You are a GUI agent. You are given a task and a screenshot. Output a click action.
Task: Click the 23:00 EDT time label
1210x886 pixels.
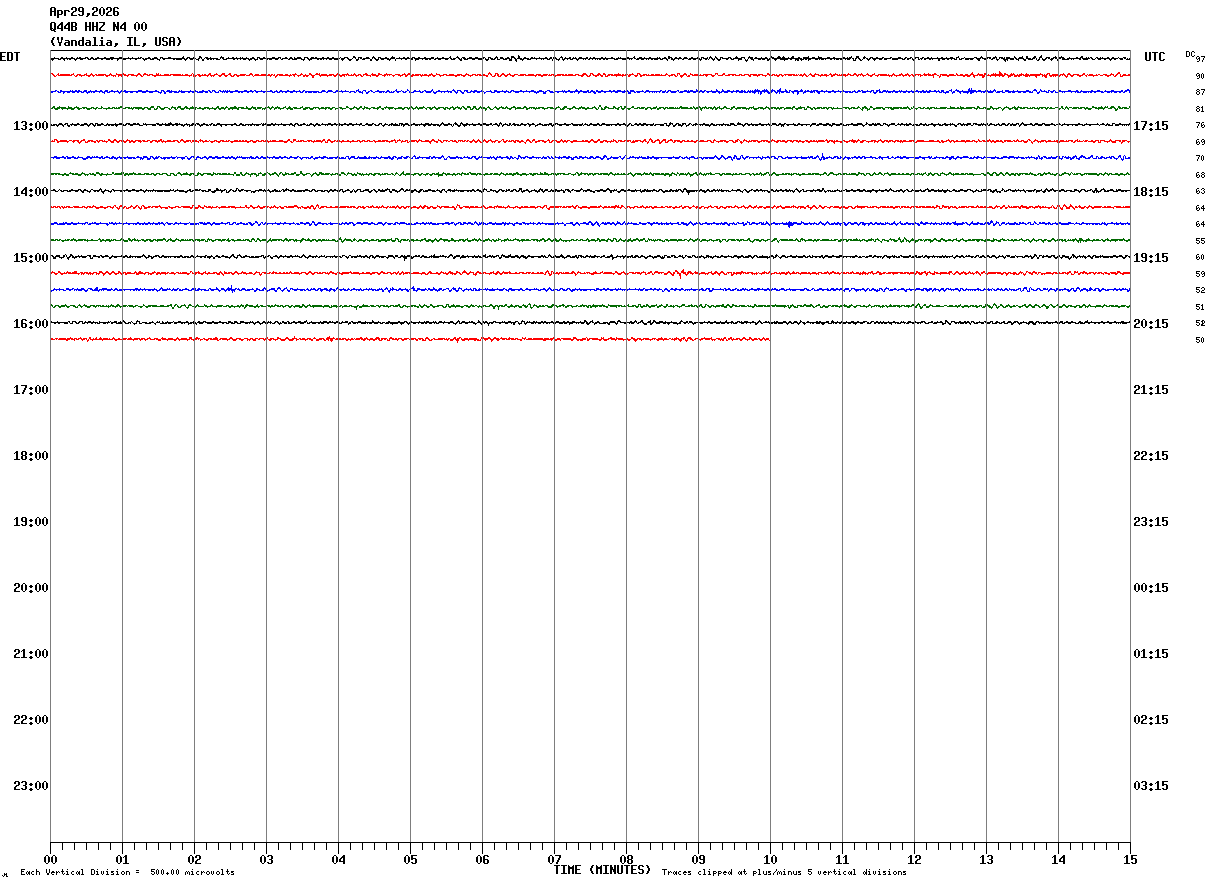tap(30, 786)
